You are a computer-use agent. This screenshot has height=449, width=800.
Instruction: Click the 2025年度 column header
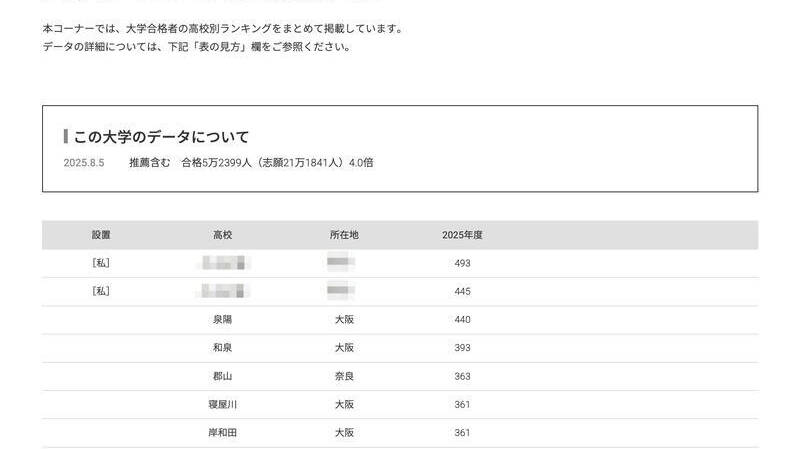[462, 235]
